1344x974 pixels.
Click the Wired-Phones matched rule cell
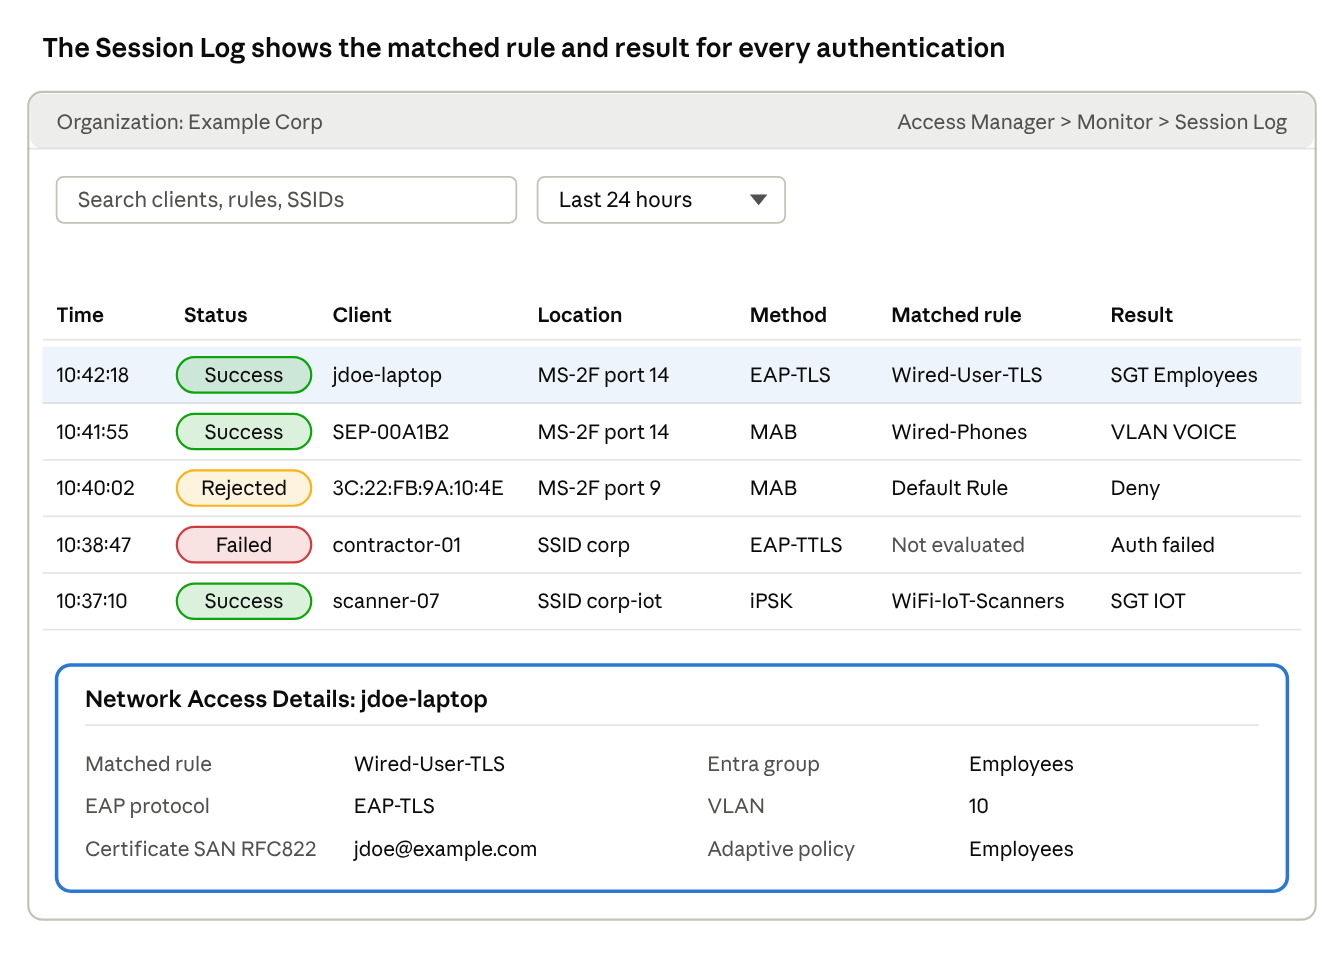[x=959, y=432]
